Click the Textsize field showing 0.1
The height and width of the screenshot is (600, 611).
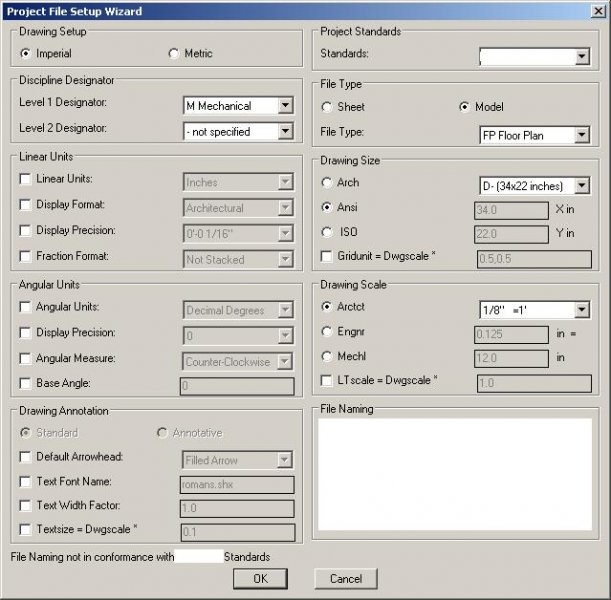click(x=238, y=533)
